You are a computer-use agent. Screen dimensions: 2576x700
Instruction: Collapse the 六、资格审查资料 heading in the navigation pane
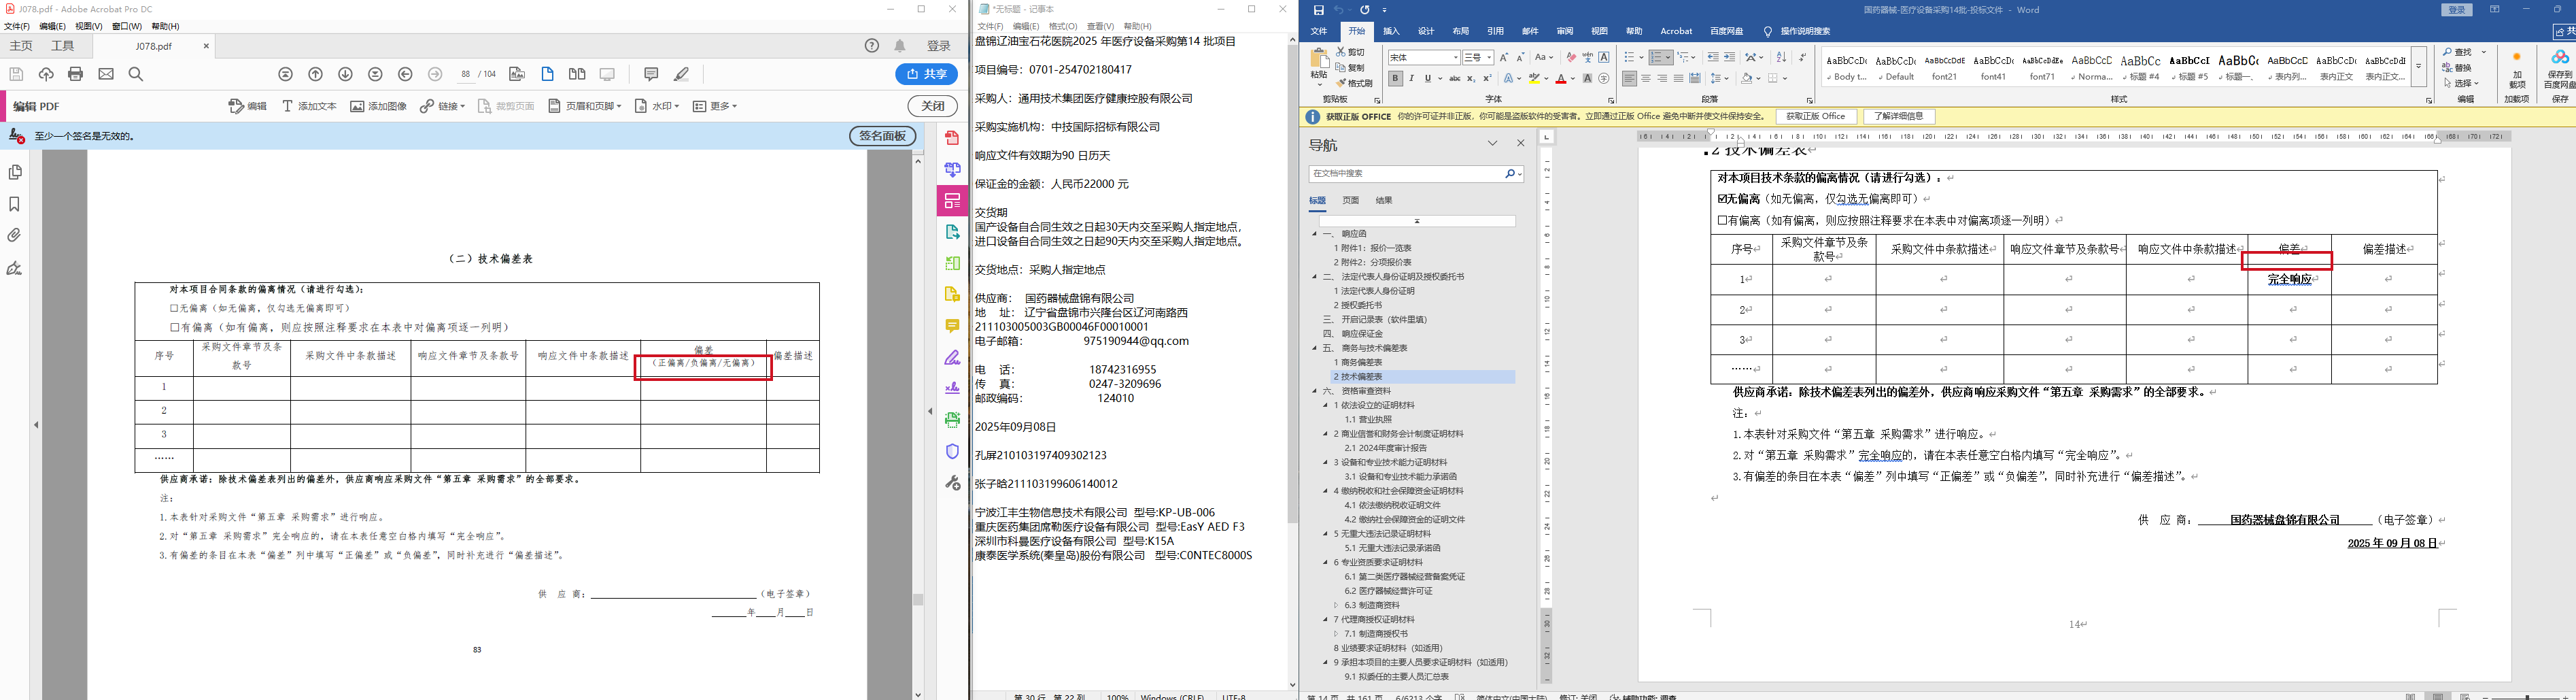click(x=1315, y=391)
